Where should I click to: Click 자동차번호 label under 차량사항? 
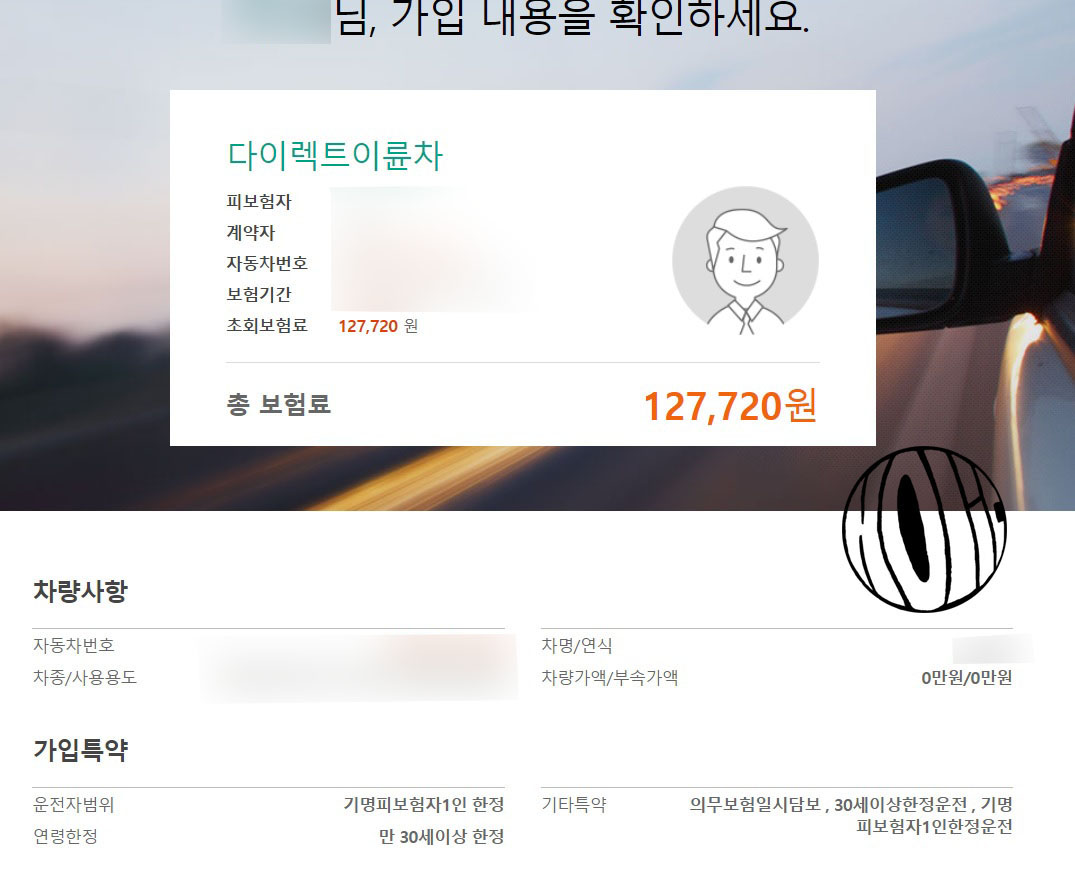pyautogui.click(x=74, y=645)
